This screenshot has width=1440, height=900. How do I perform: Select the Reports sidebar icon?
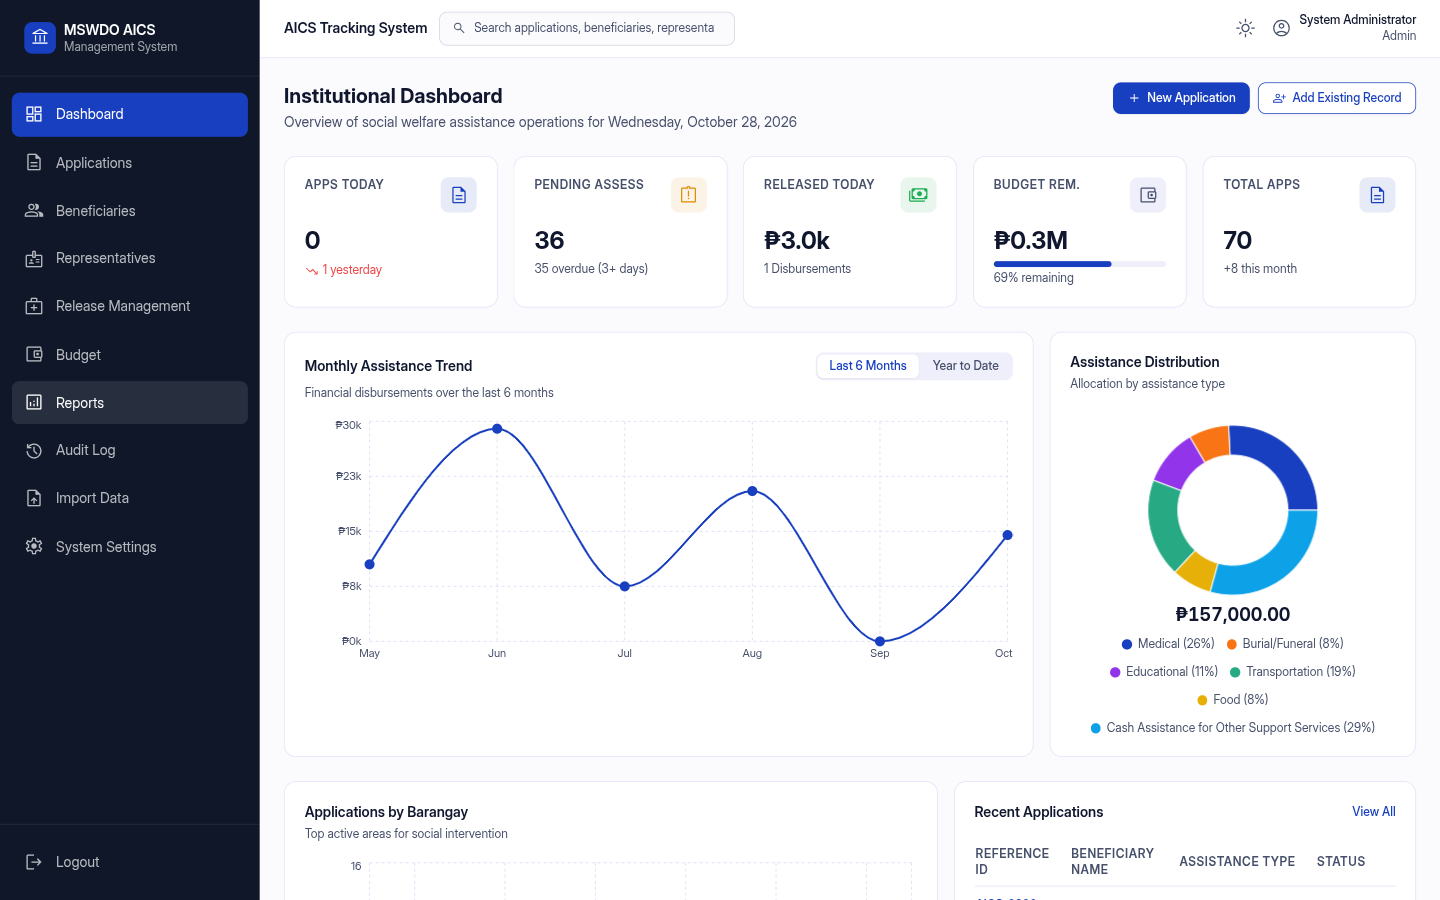[x=34, y=402]
